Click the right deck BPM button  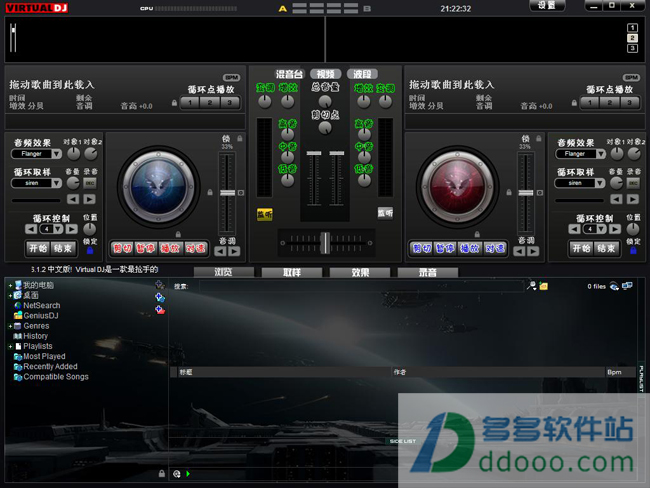(x=631, y=78)
